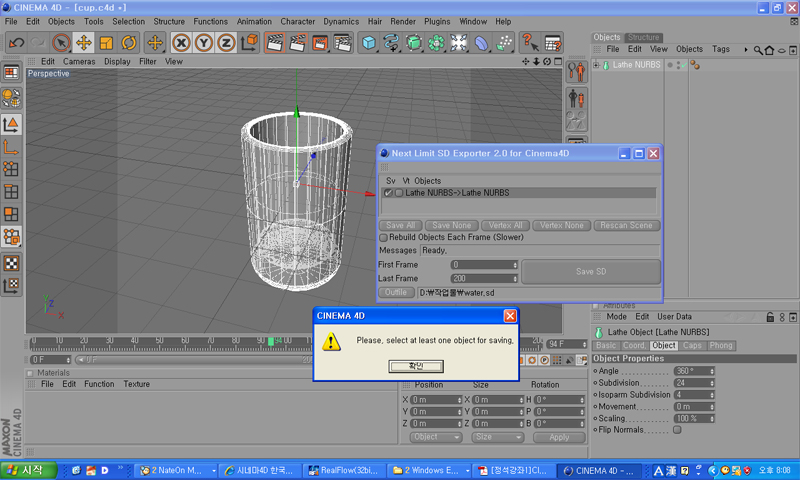
Task: Click the Vertex All button
Action: [506, 225]
